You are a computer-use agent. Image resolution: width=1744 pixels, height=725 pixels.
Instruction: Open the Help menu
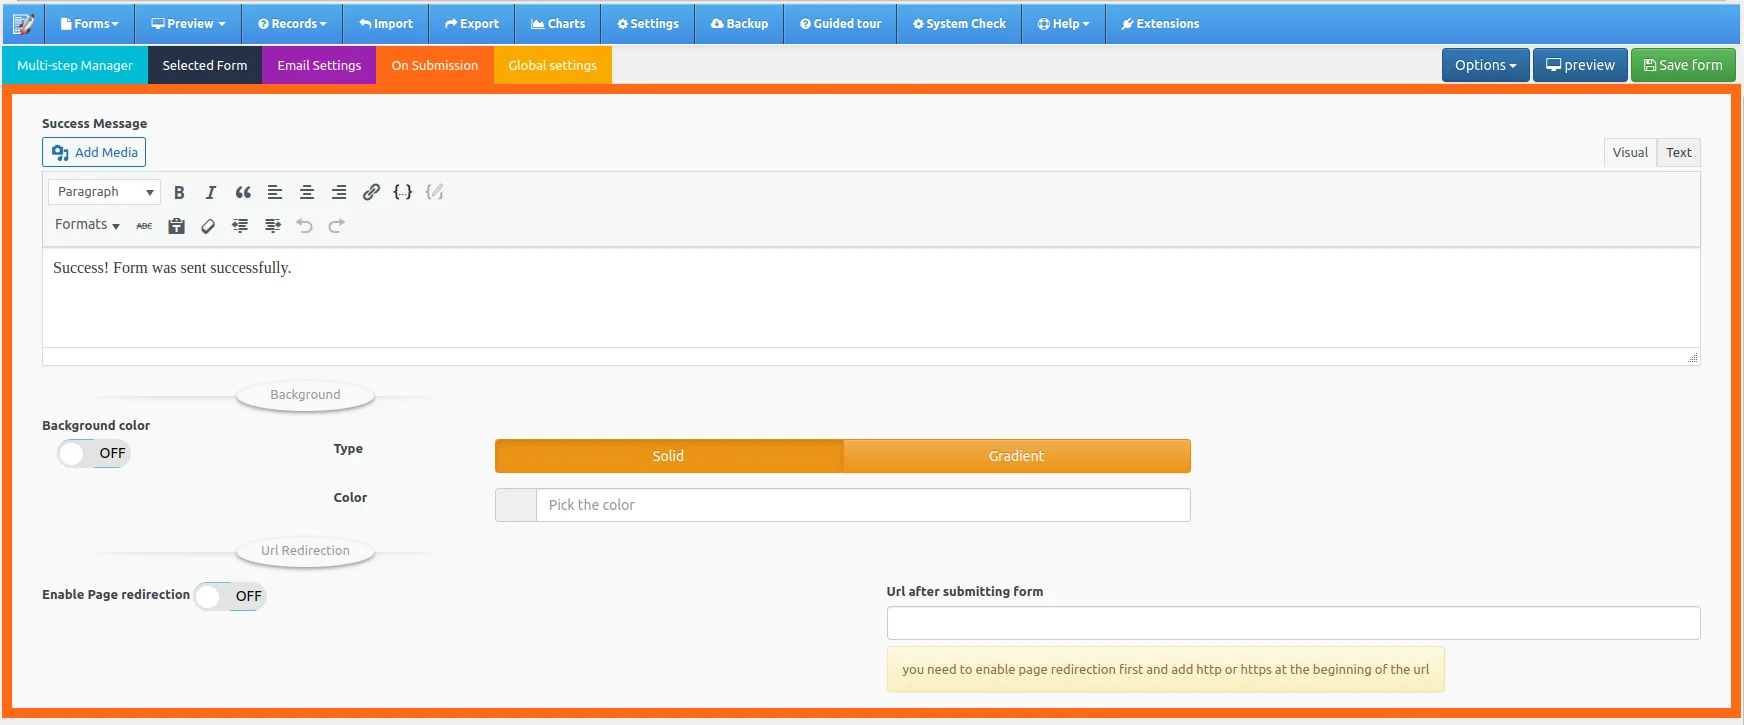point(1063,23)
